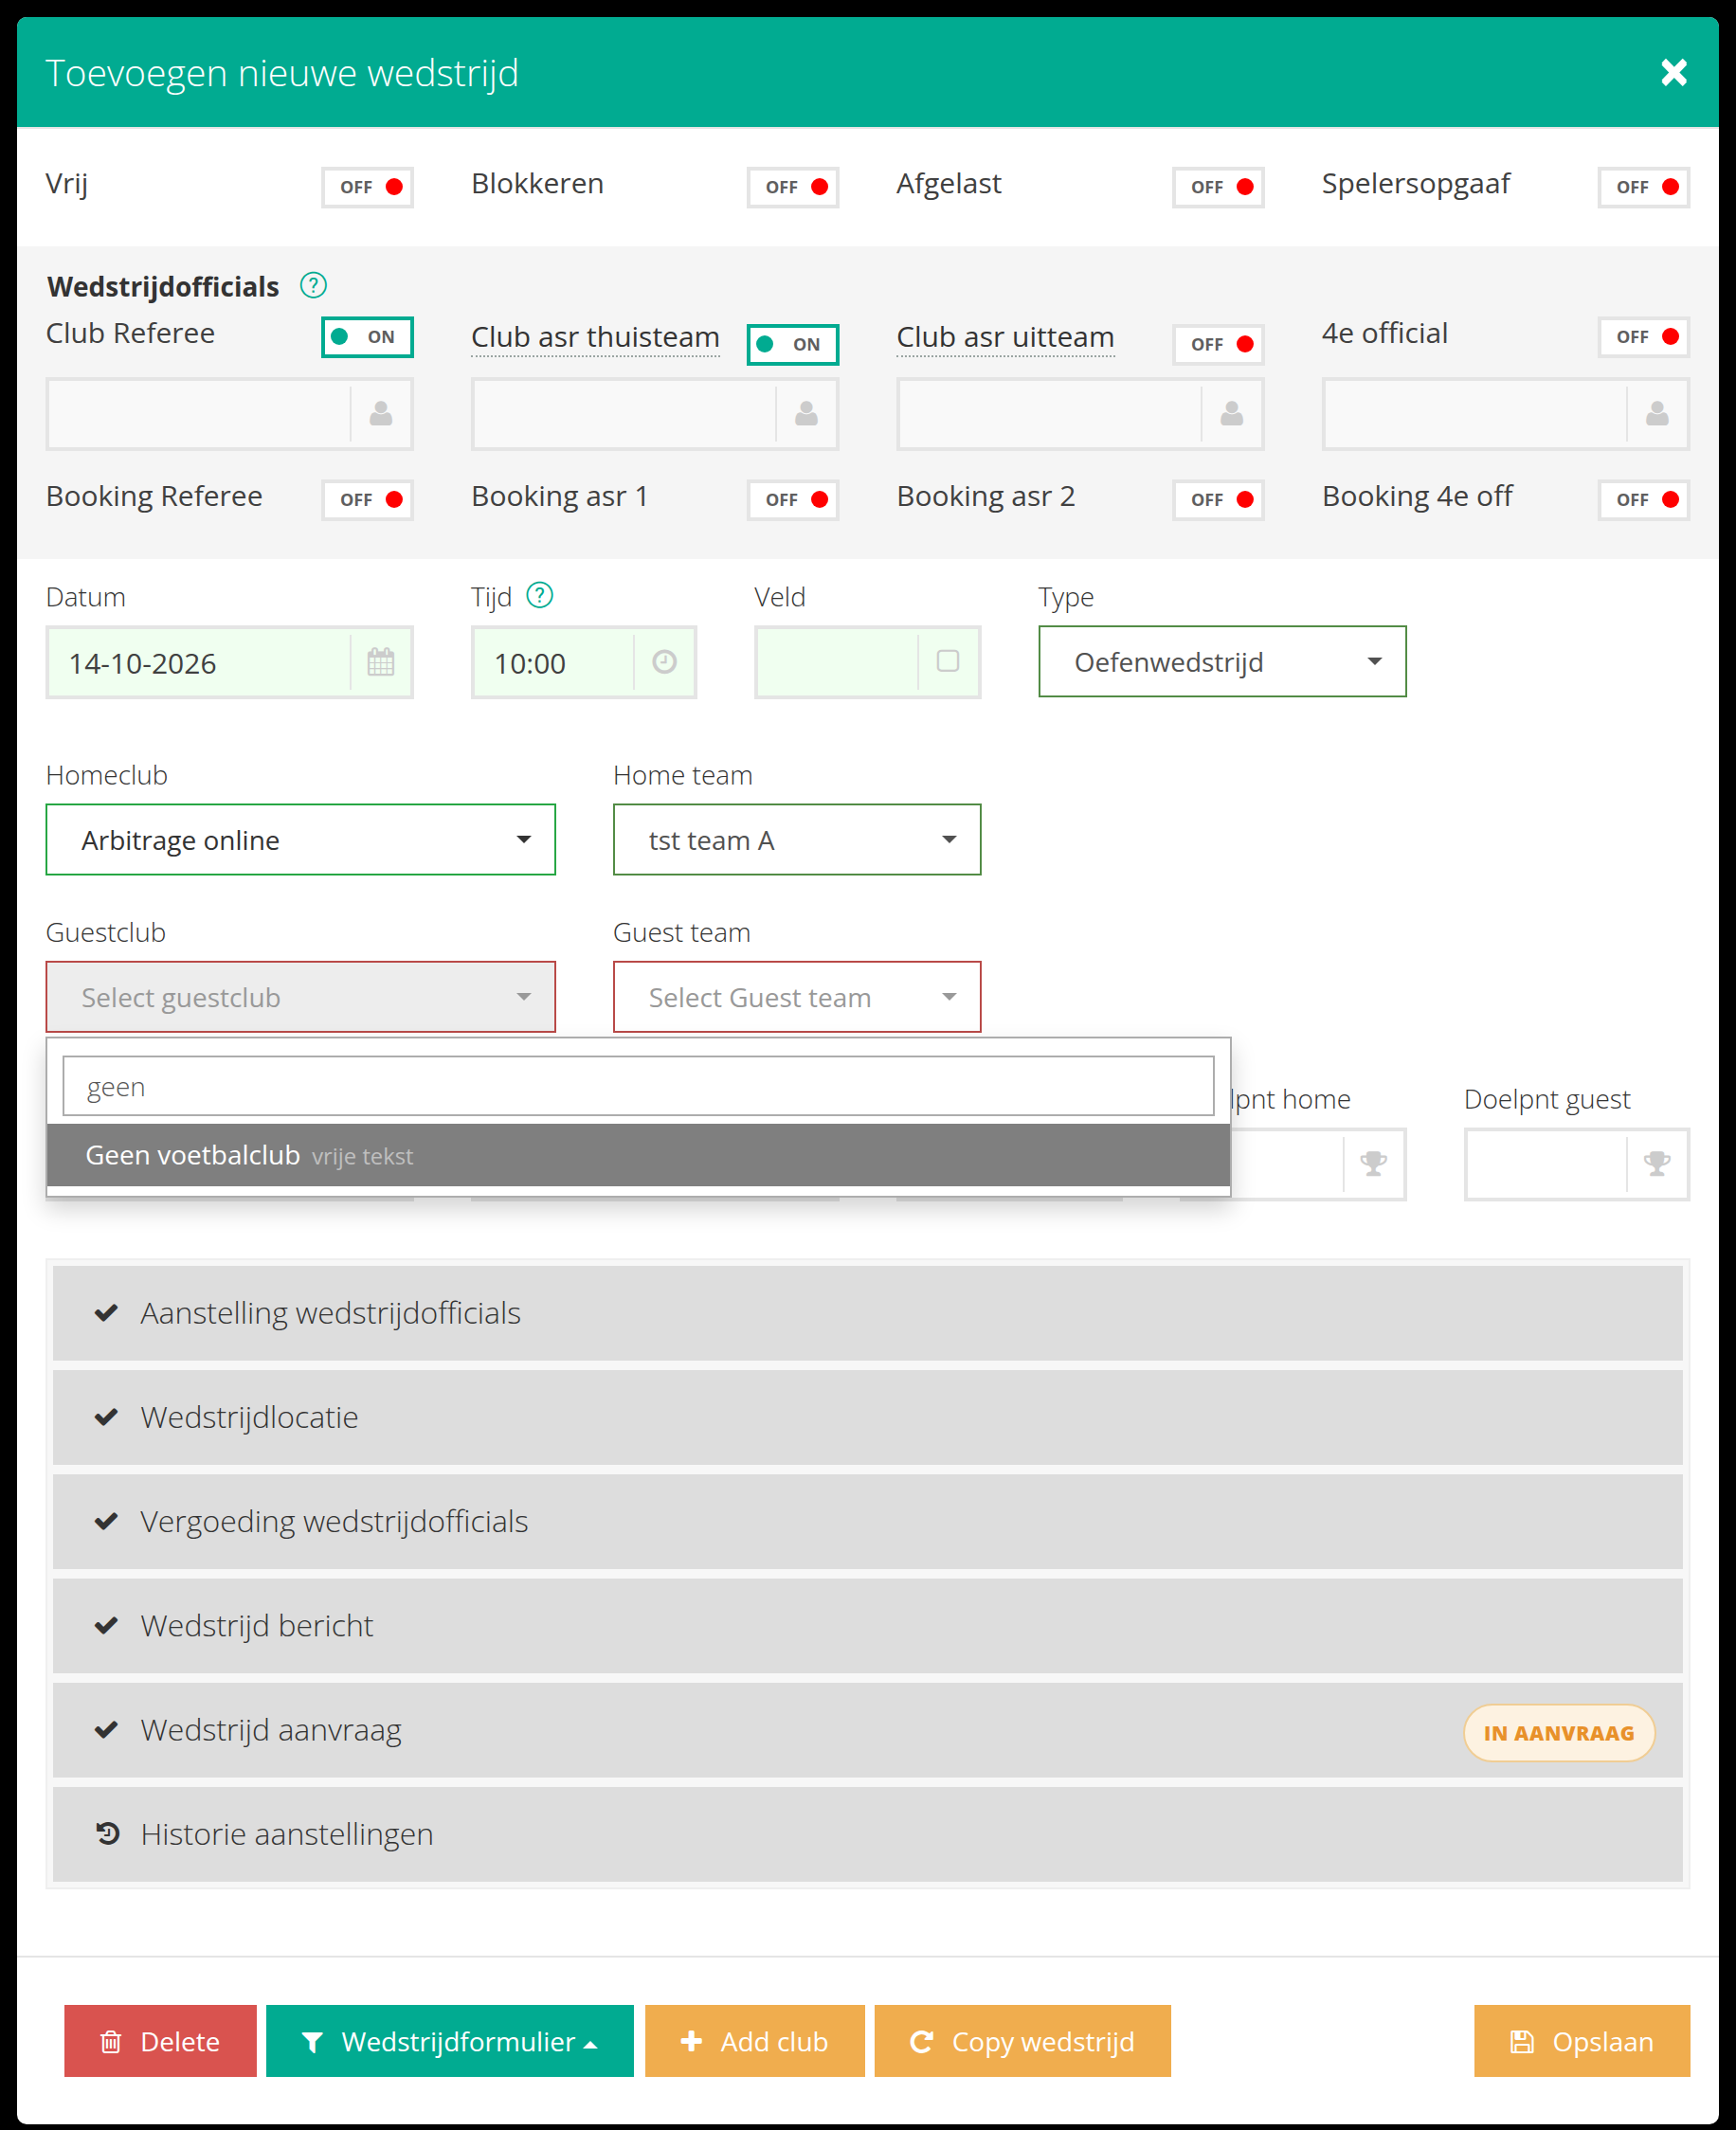The height and width of the screenshot is (2130, 1736).
Task: Select Geen voetbalclub option in list
Action: (638, 1156)
